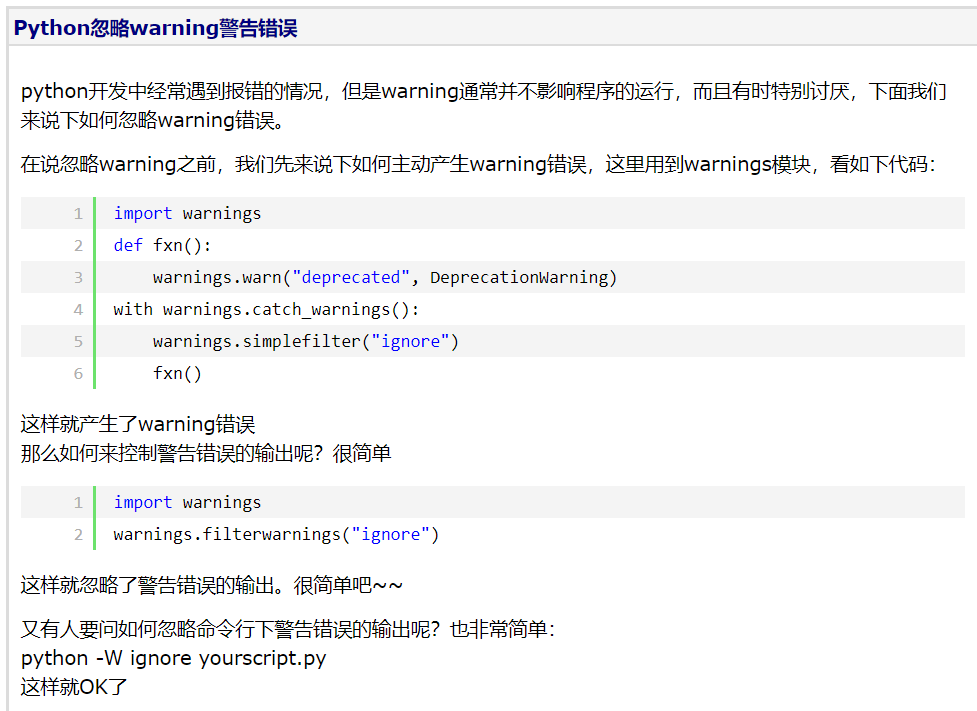The width and height of the screenshot is (977, 711).
Task: Click the "ignore" string in the second code block
Action: pos(392,534)
